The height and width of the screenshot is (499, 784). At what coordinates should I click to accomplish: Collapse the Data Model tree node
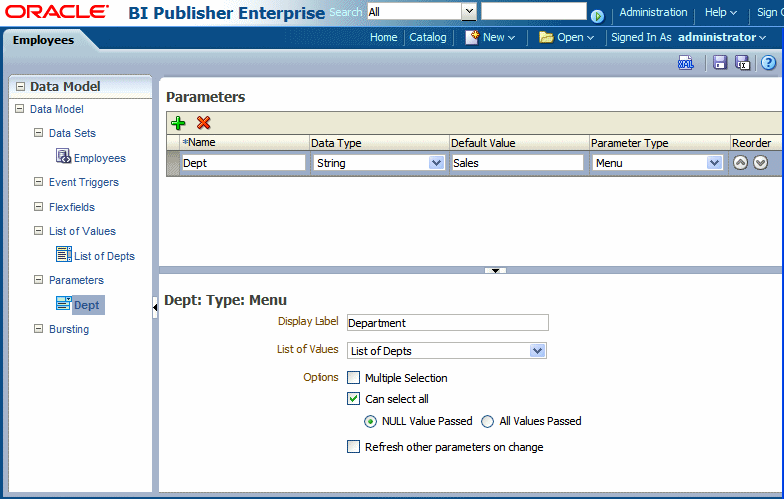tap(20, 108)
